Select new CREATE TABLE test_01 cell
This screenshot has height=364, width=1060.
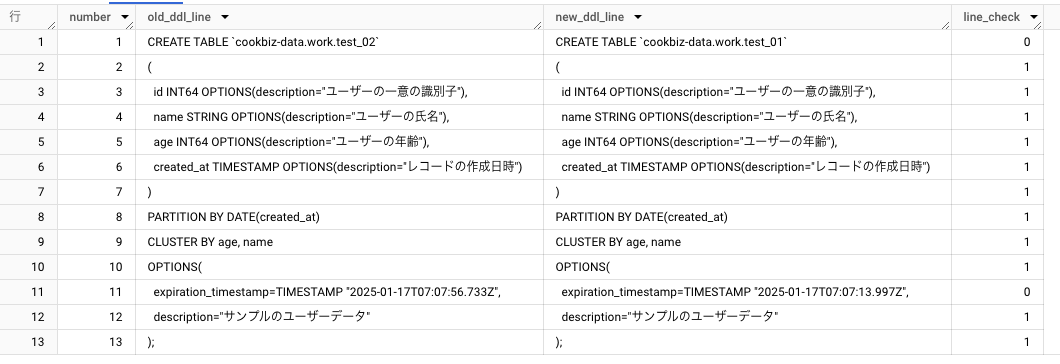pyautogui.click(x=748, y=42)
